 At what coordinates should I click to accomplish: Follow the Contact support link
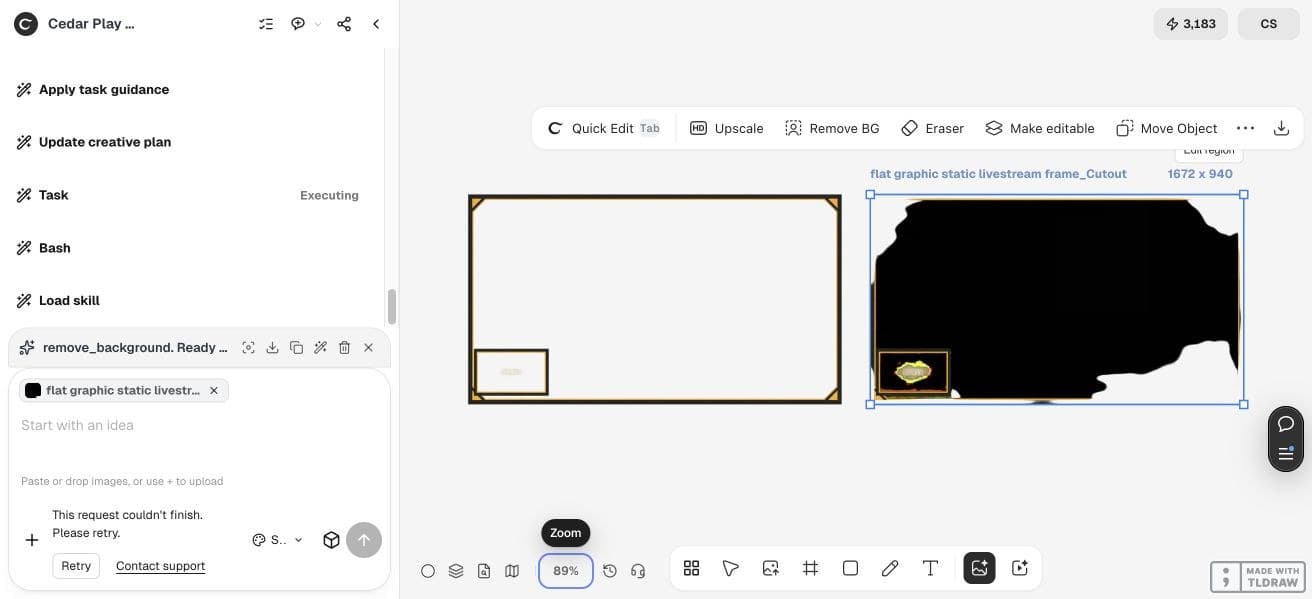(160, 566)
